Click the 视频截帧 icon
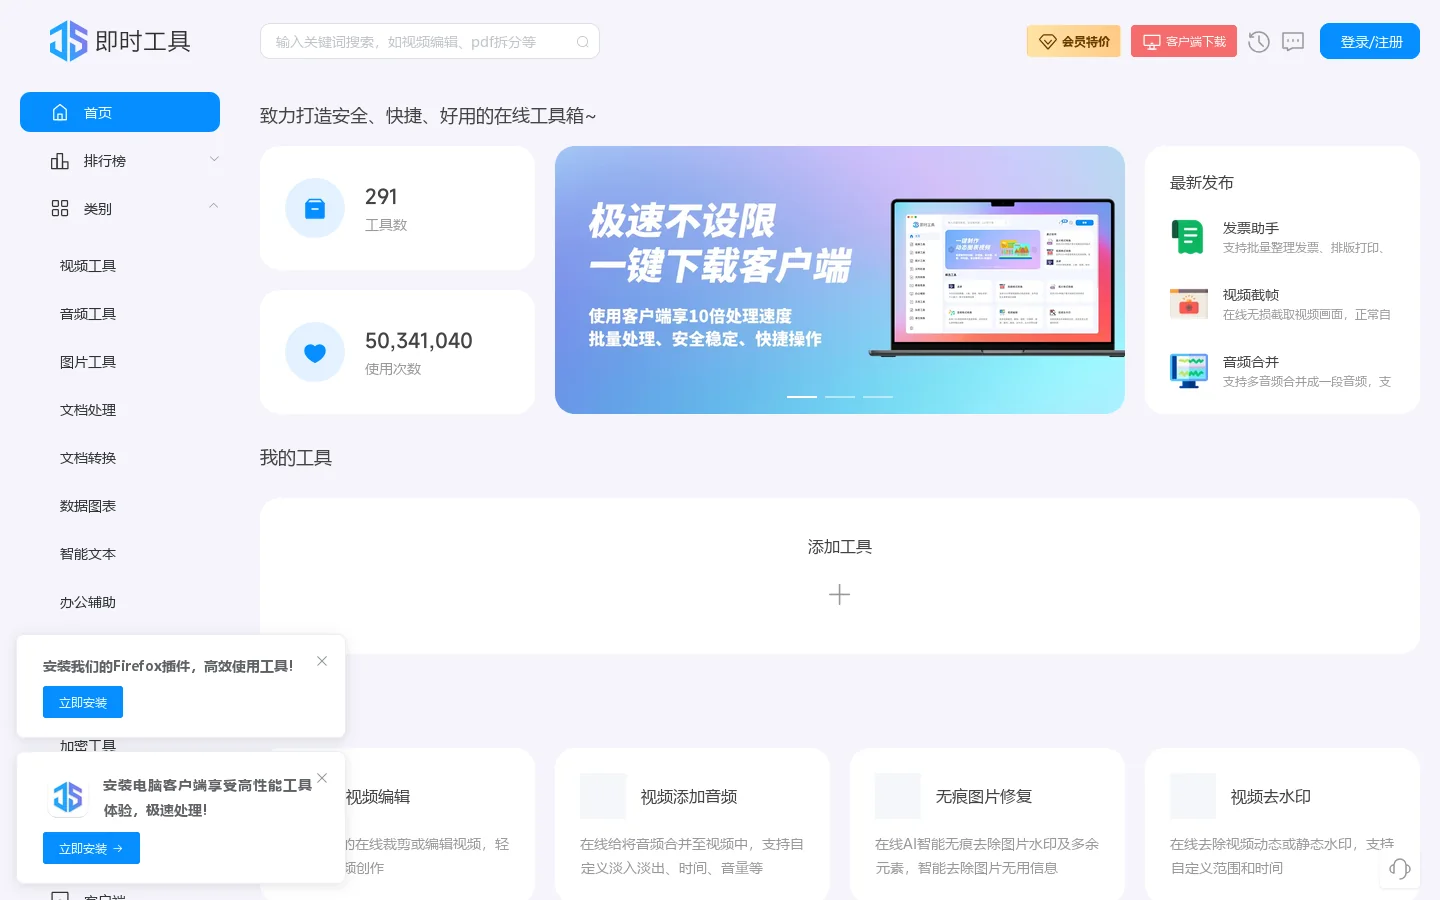The width and height of the screenshot is (1440, 900). [1188, 303]
